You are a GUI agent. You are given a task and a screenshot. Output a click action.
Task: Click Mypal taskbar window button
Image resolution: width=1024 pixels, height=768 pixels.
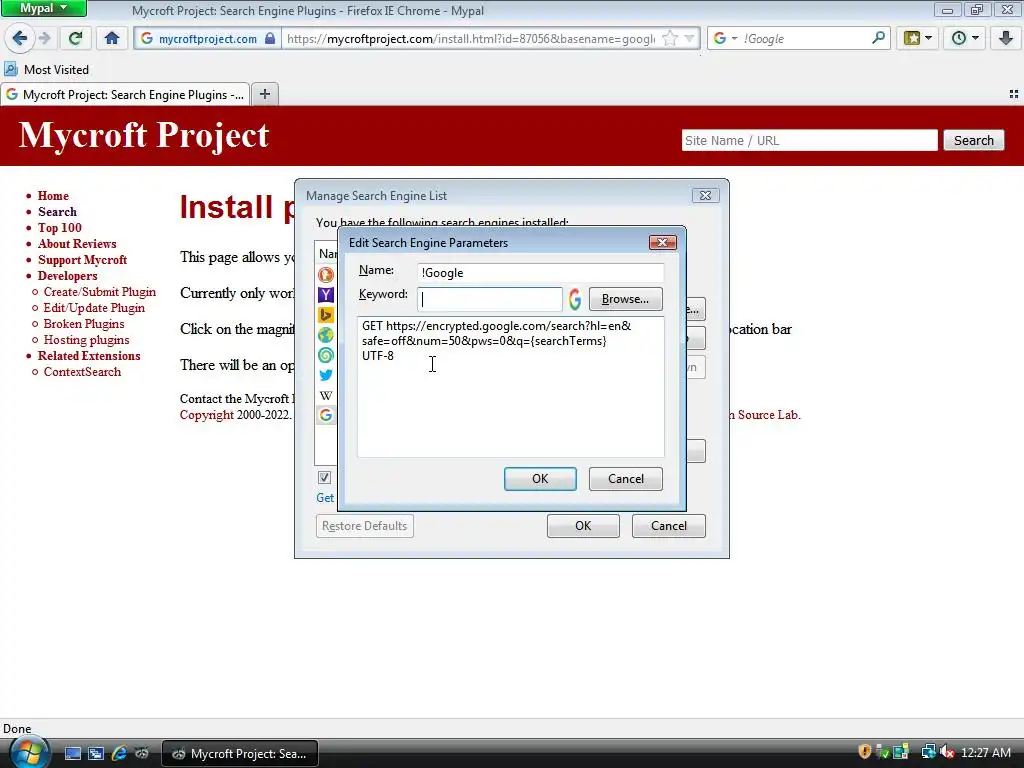240,754
